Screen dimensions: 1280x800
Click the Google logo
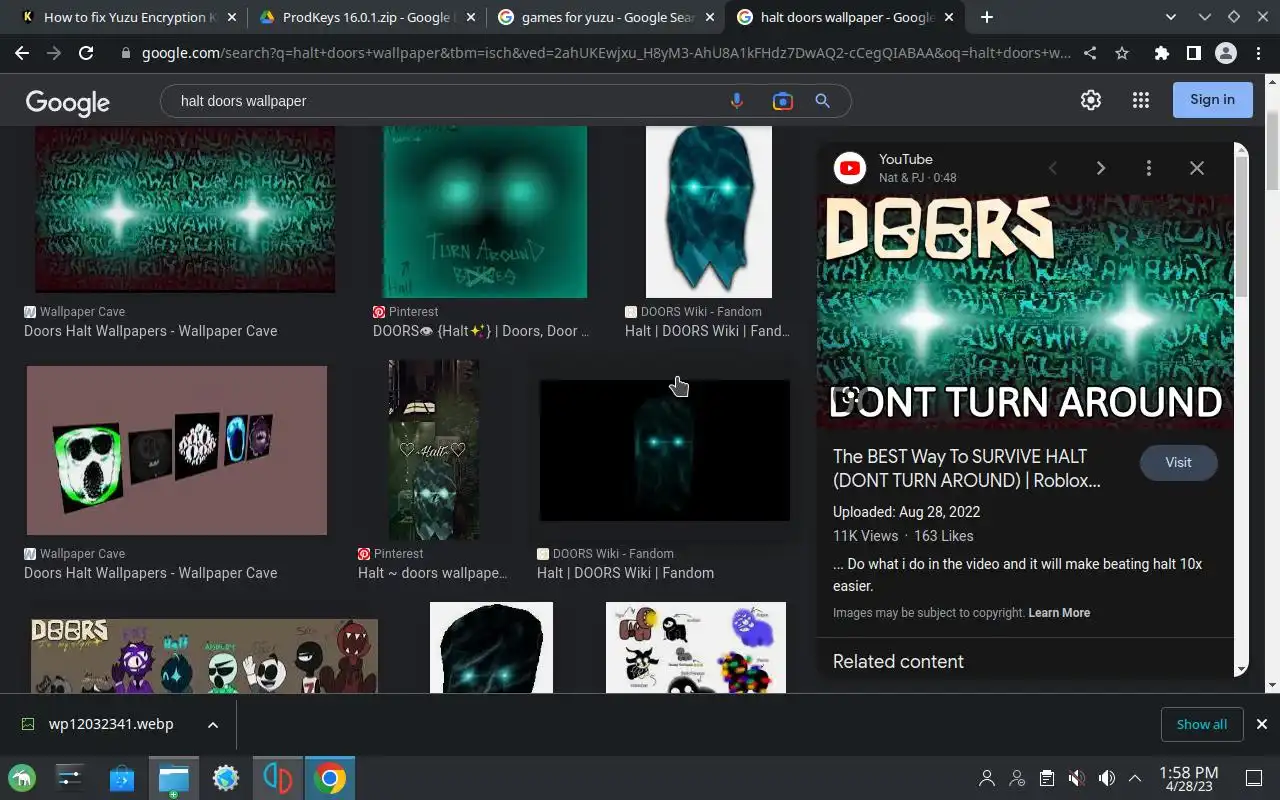(x=68, y=102)
